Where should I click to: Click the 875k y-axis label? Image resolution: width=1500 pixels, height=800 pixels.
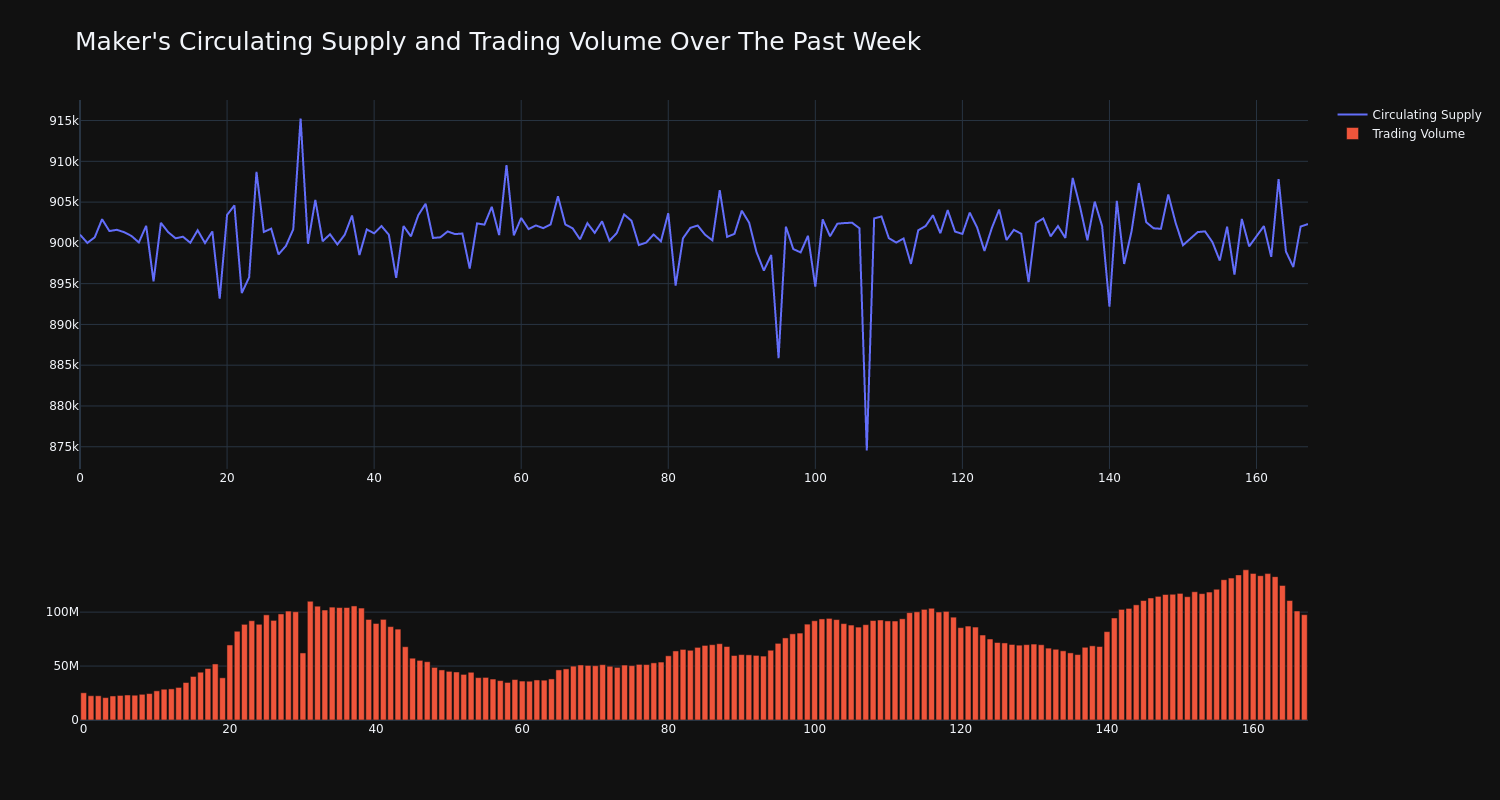(64, 447)
